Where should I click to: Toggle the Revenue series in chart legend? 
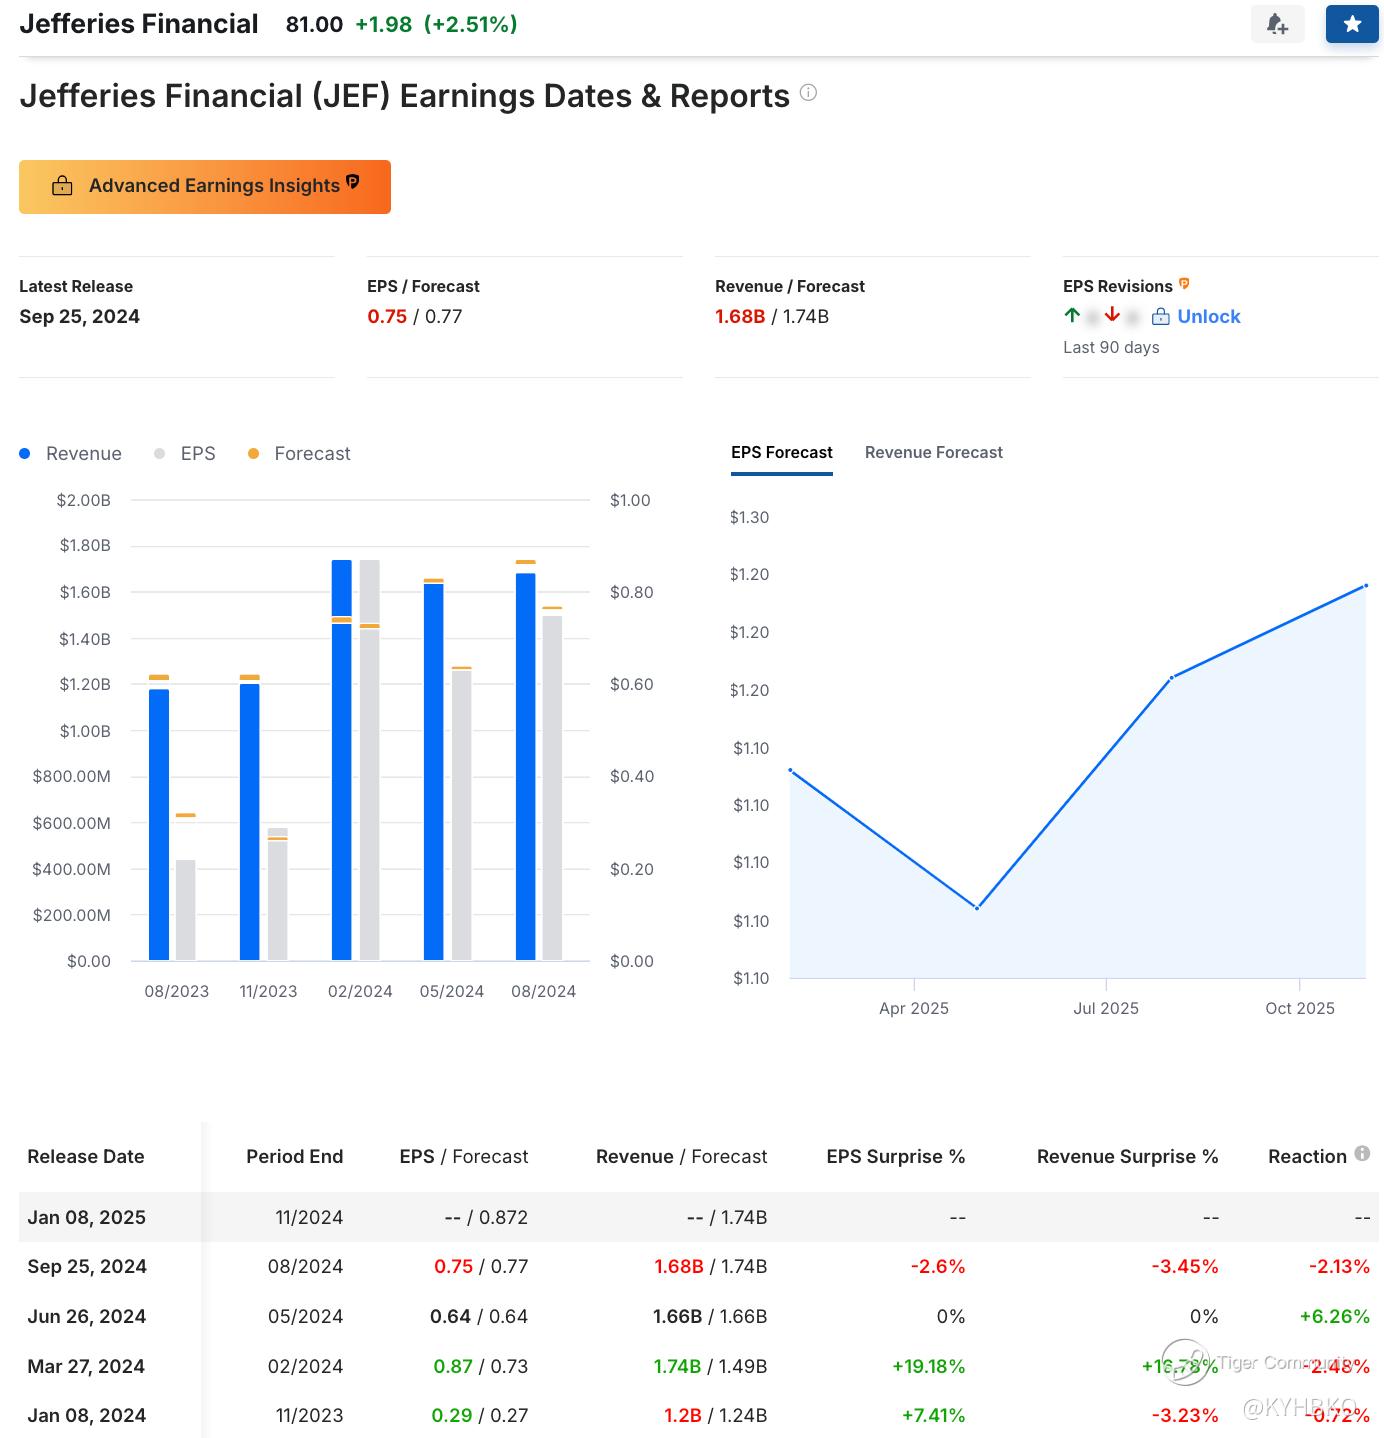[71, 454]
